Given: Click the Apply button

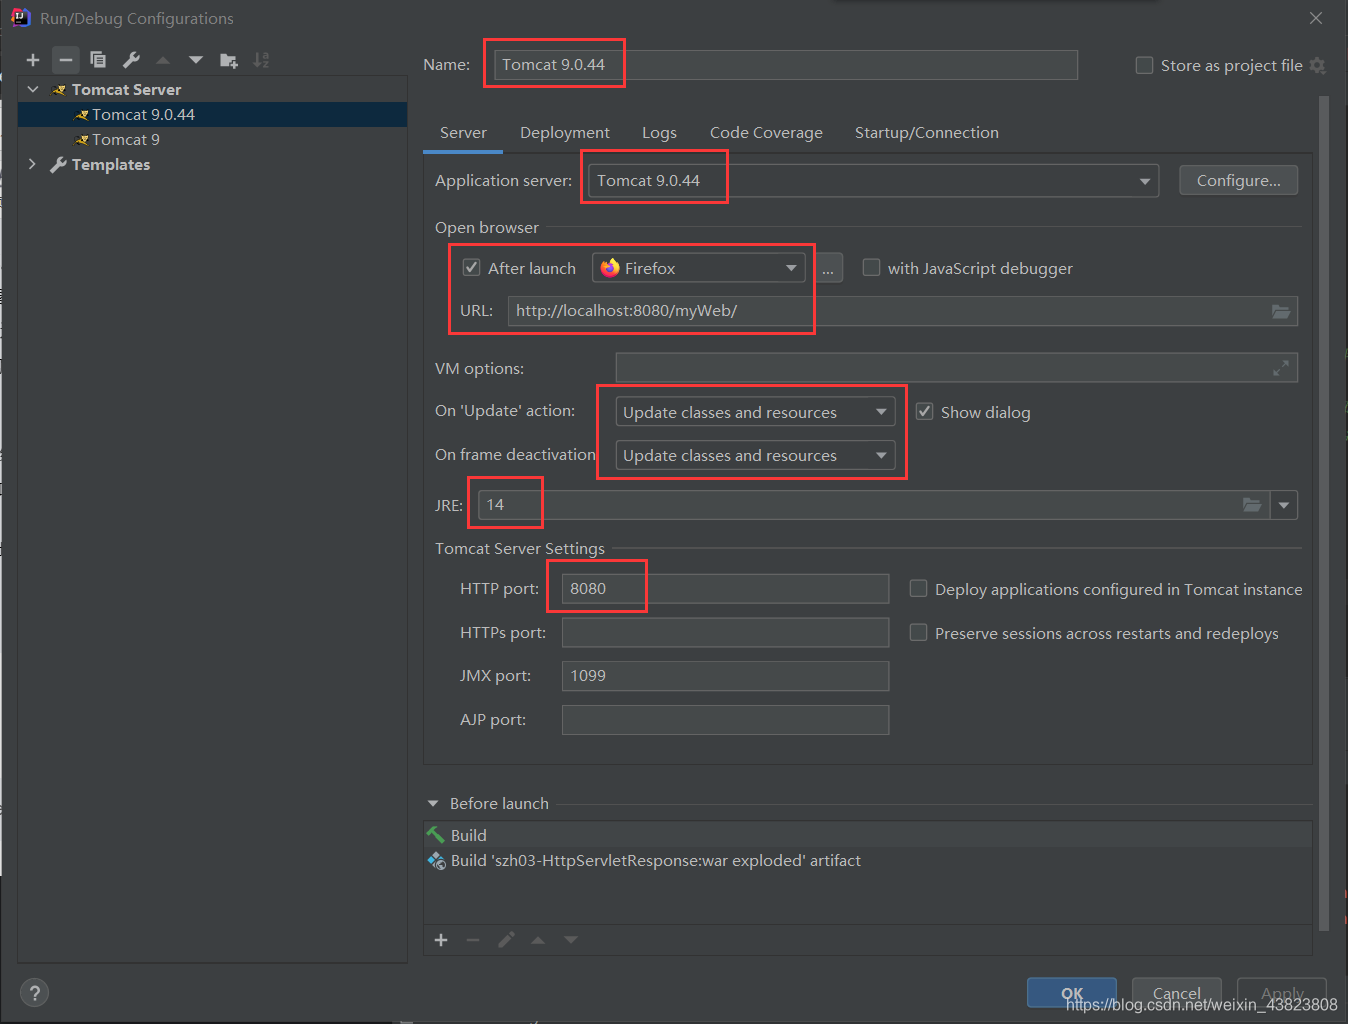Looking at the screenshot, I should pos(1282,993).
